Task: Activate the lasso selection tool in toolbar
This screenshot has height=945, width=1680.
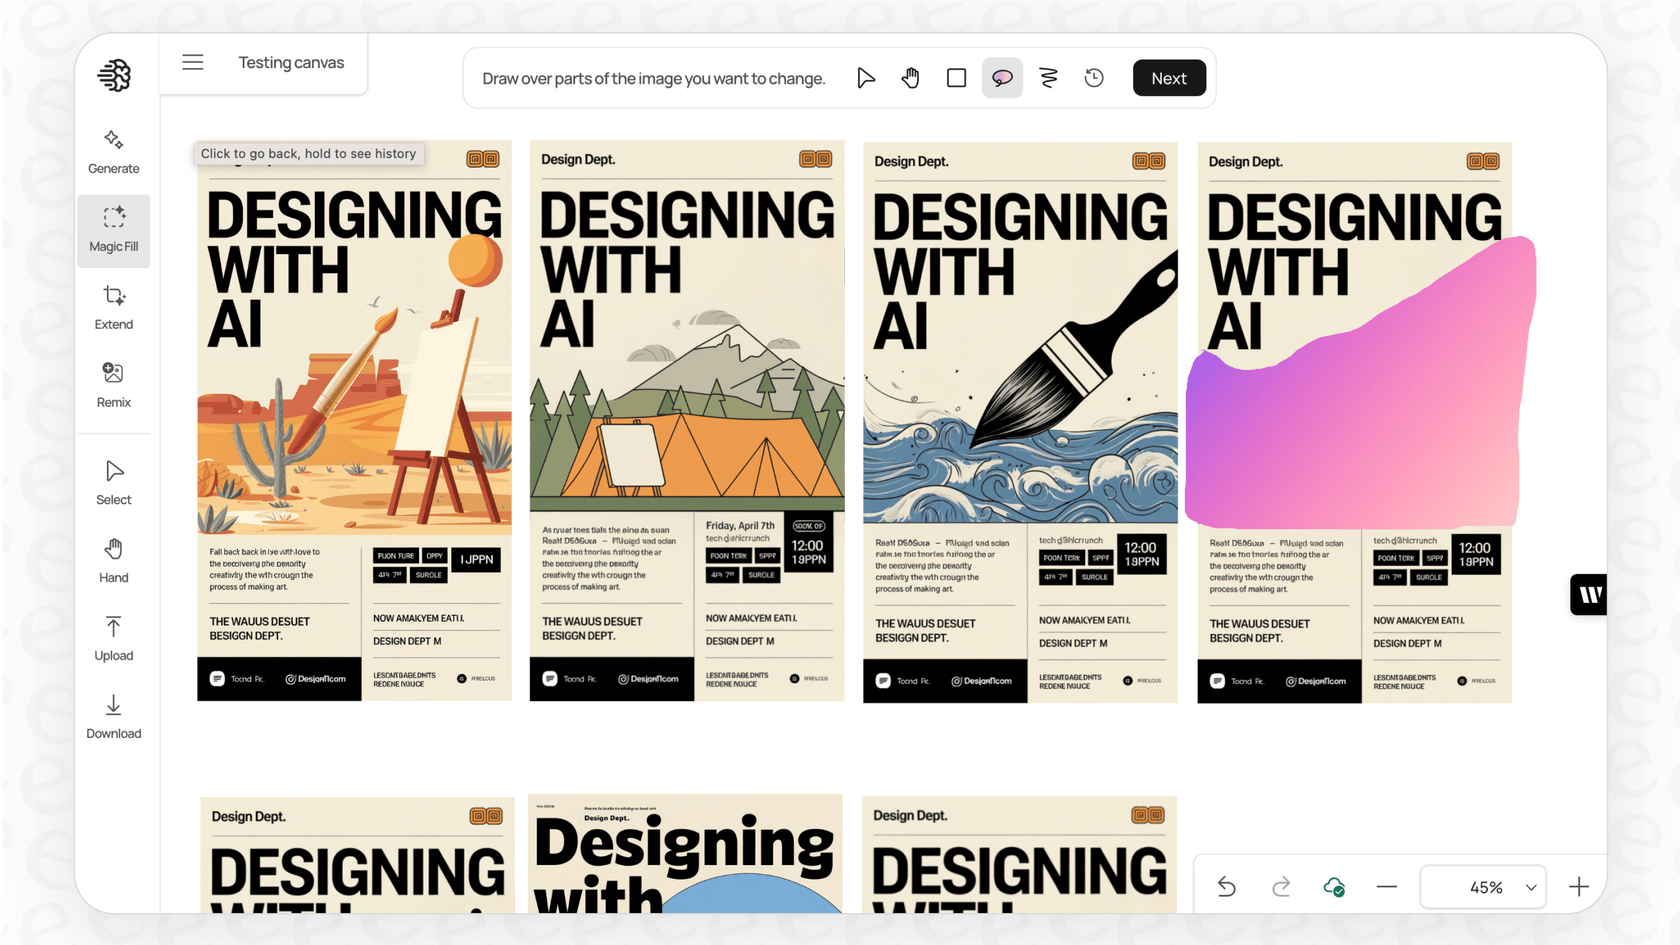Action: tap(1002, 78)
